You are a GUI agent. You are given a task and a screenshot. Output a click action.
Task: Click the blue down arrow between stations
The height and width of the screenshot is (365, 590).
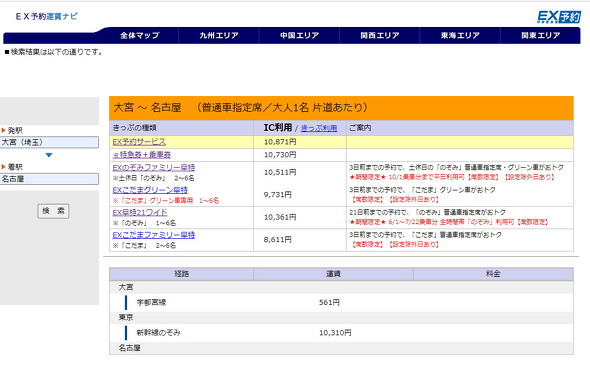tap(49, 155)
